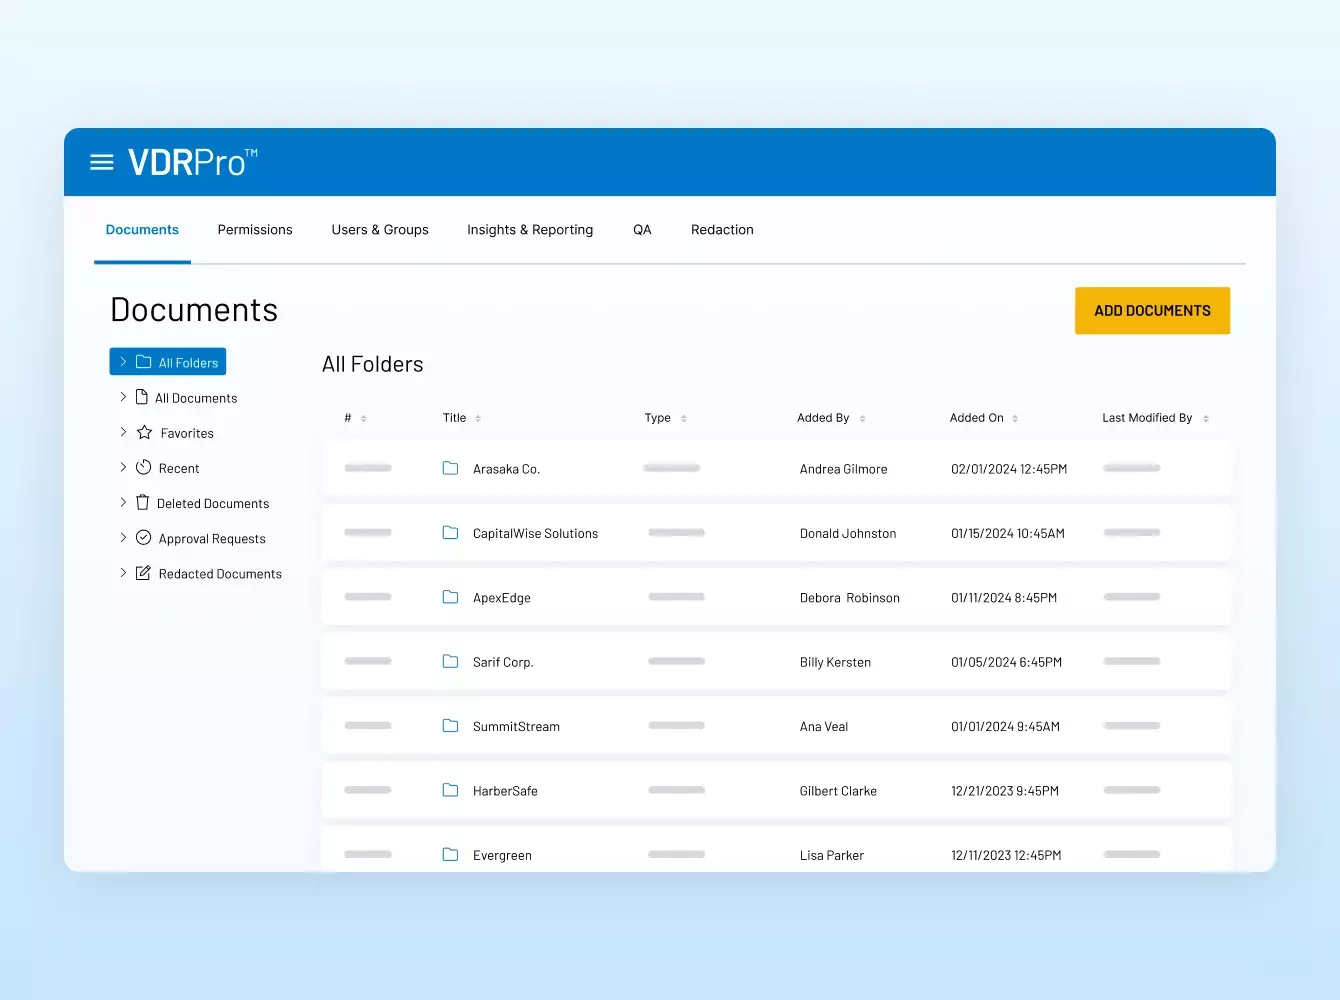Open the hamburger menu icon
This screenshot has width=1340, height=1000.
coord(101,162)
